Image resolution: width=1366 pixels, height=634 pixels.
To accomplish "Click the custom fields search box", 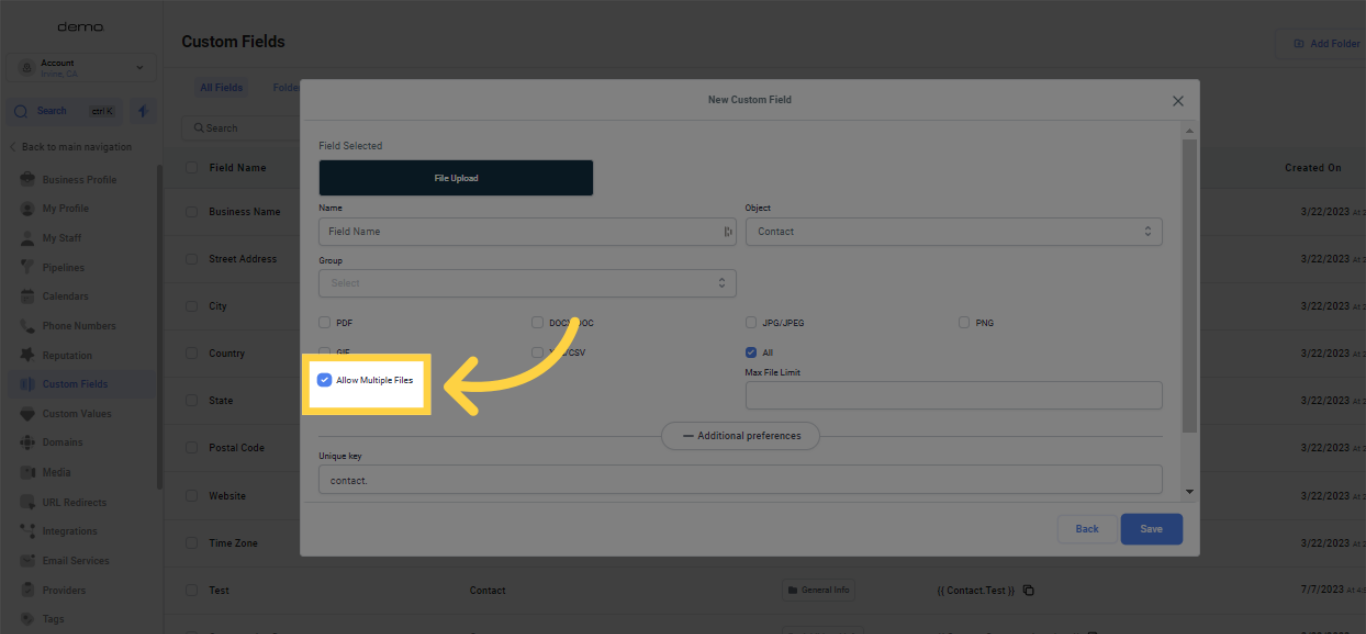I will [x=241, y=128].
